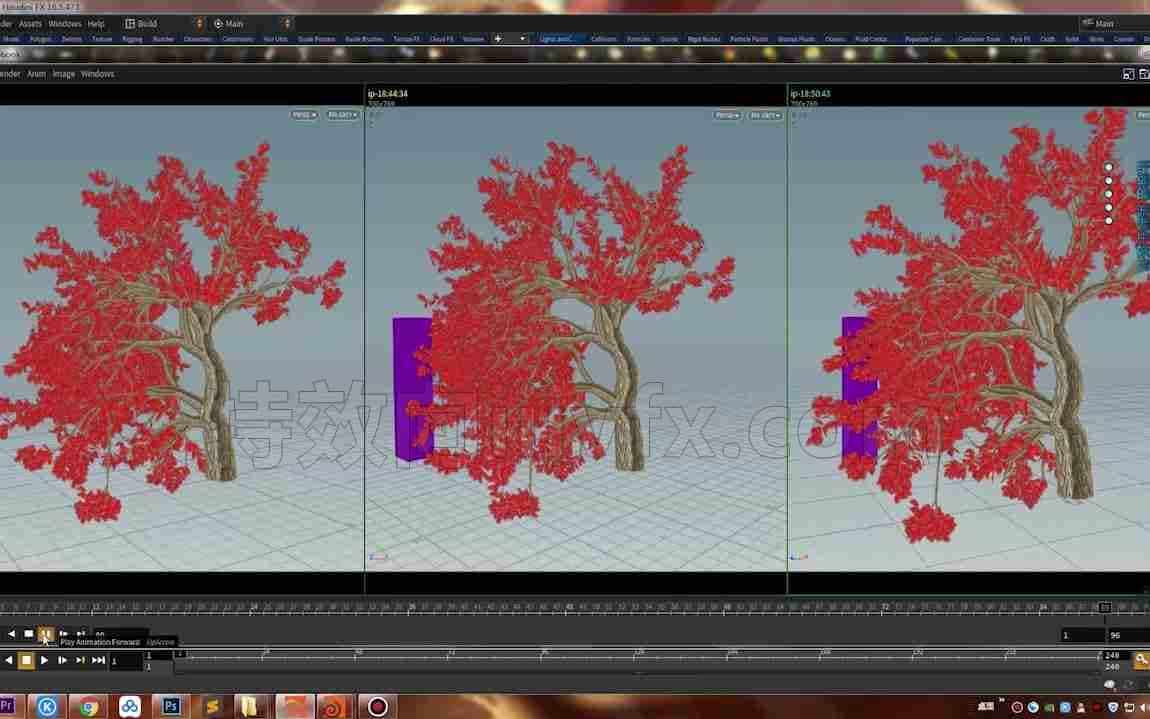Switch to the Terrain FX shelf tab

coord(406,39)
